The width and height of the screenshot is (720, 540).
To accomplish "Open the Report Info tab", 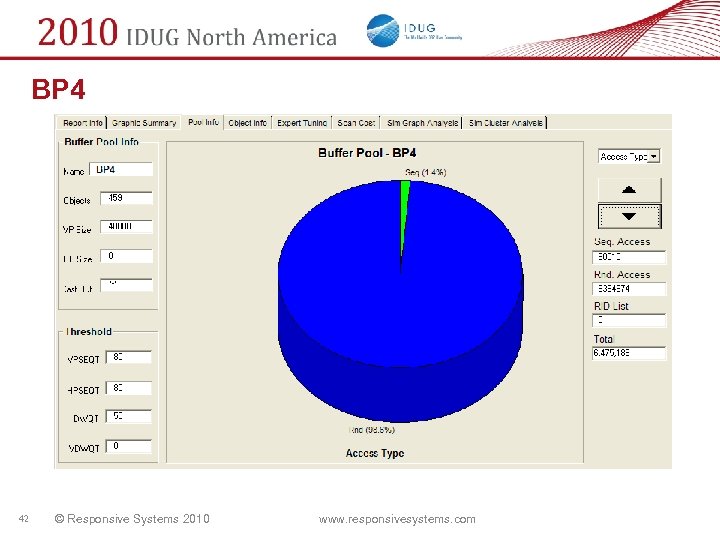I will point(83,123).
